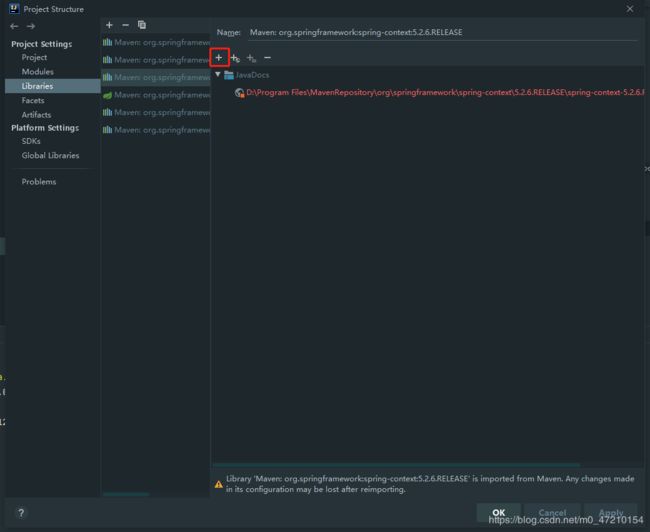Specify documentation URL button
The image size is (650, 532).
point(235,58)
